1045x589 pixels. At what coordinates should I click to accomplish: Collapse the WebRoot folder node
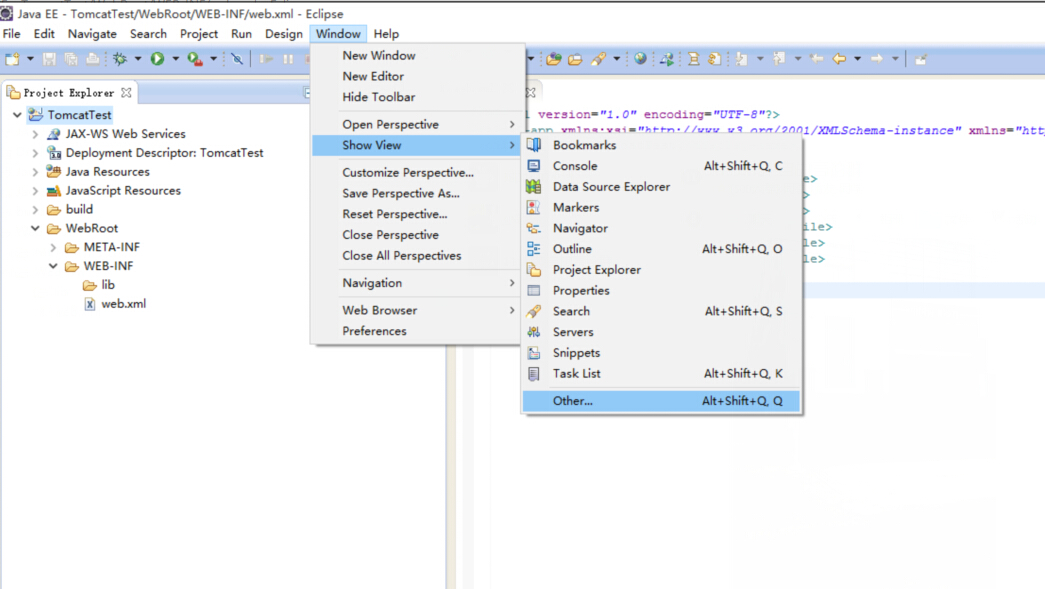tap(35, 228)
